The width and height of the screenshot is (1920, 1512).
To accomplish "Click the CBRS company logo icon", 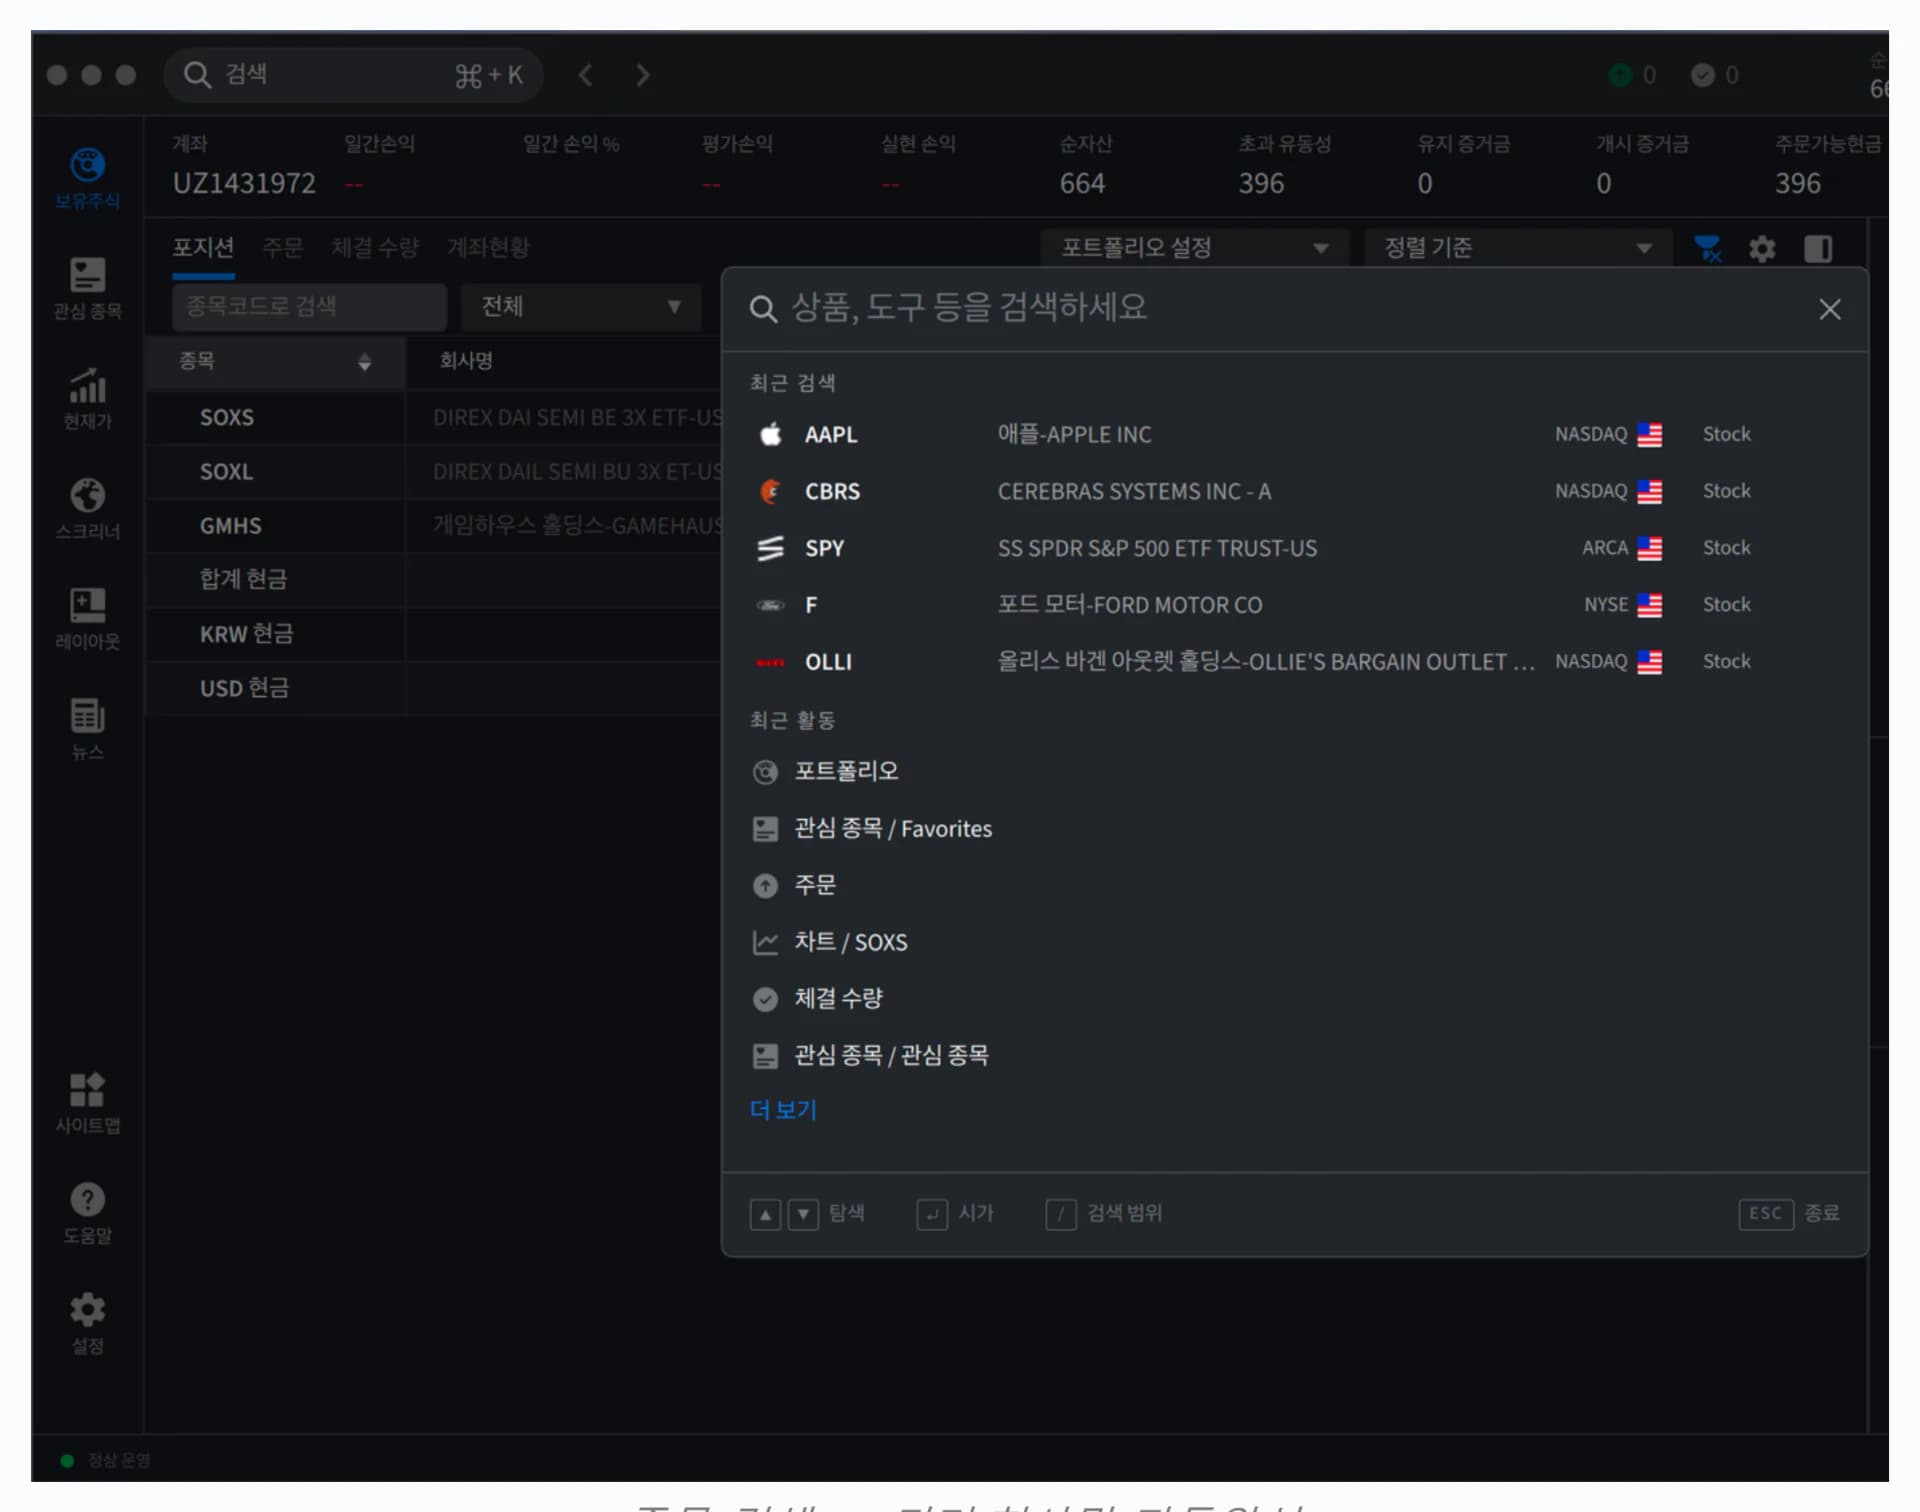I will [x=771, y=491].
